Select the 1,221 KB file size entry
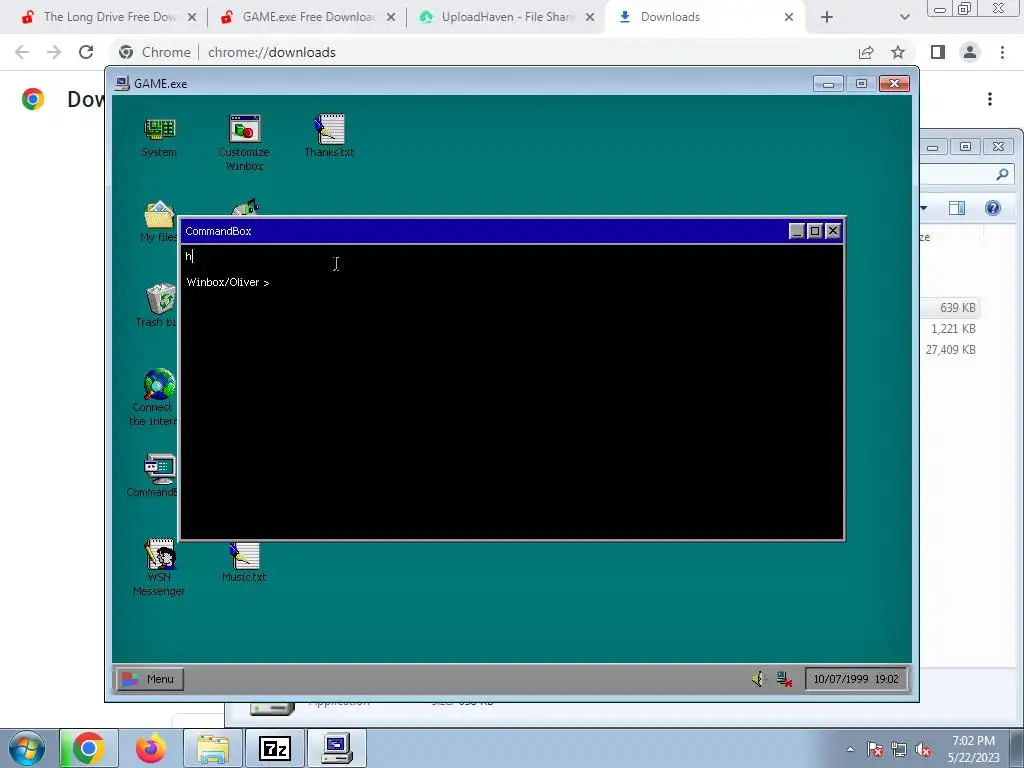 coord(953,328)
